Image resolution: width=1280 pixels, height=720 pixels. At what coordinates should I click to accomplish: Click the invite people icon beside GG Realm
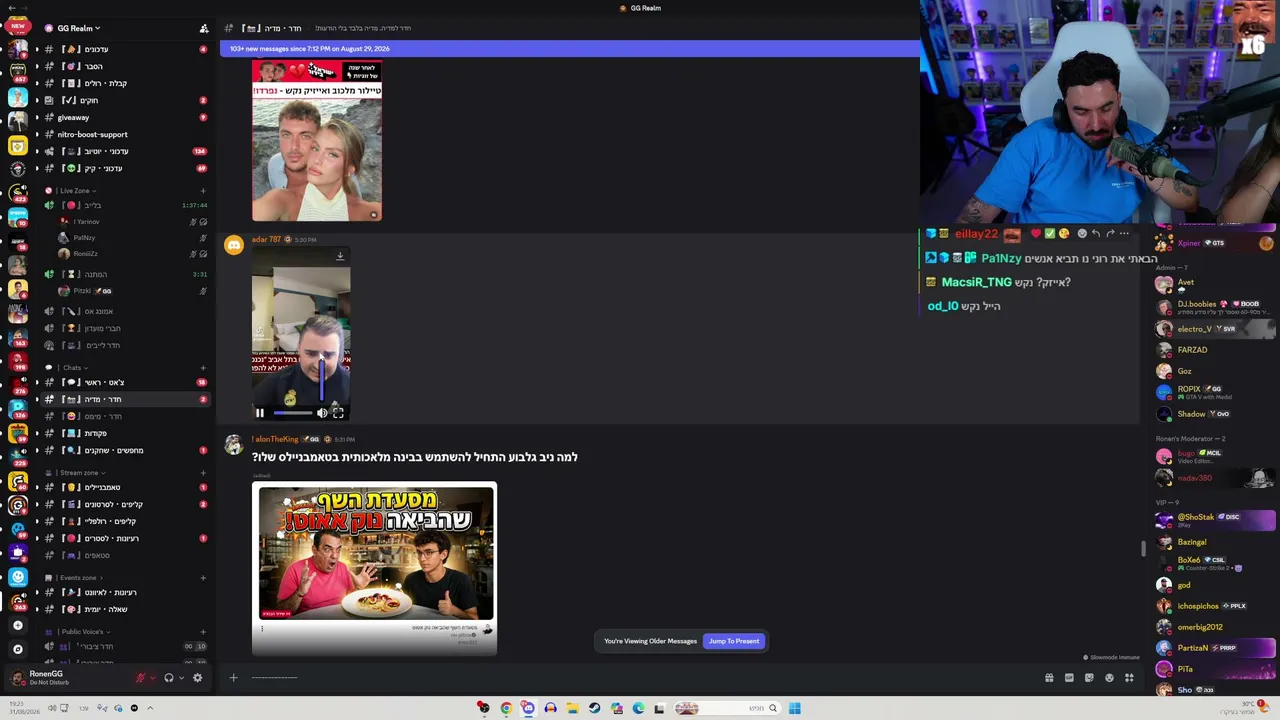point(204,28)
